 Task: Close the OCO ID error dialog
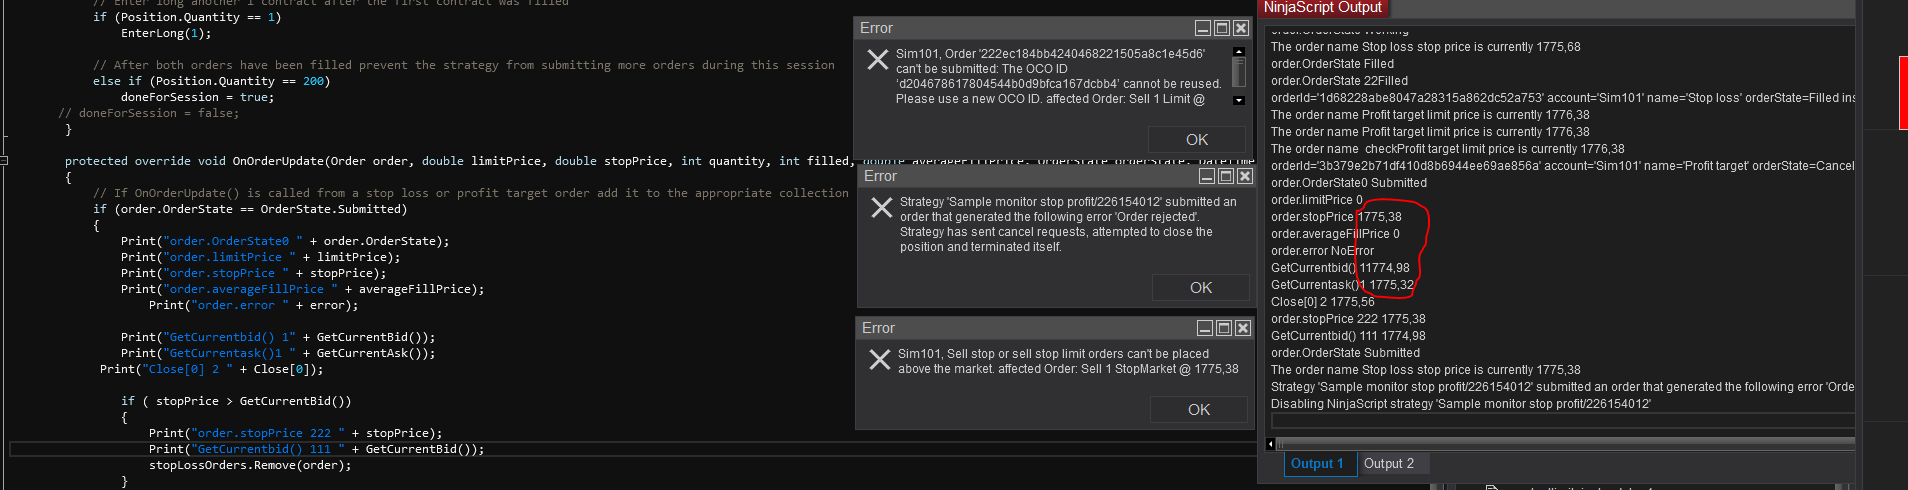coord(1241,28)
